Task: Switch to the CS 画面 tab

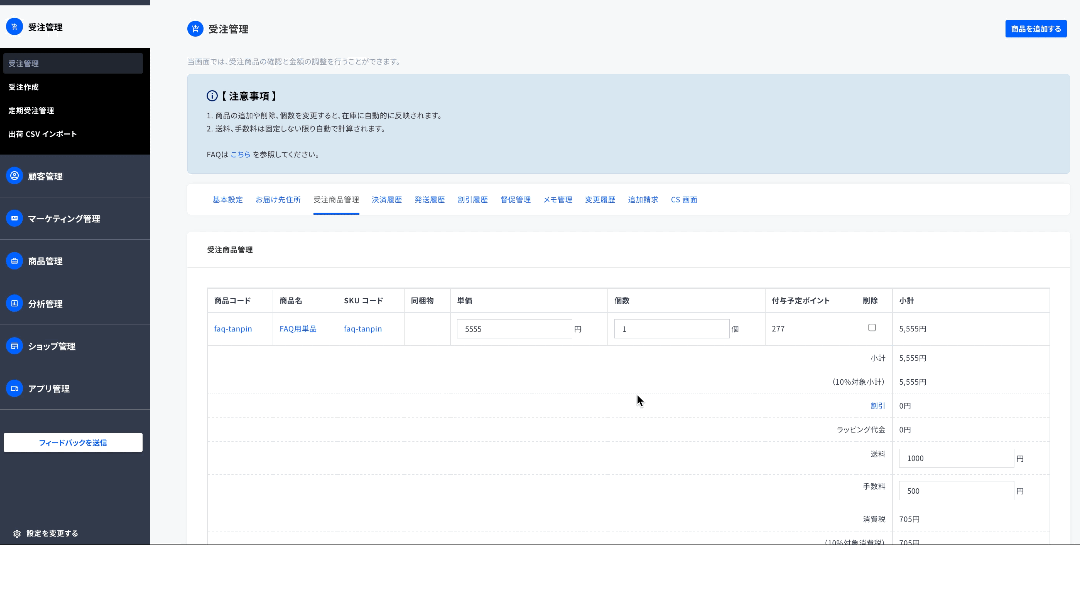Action: [684, 200]
